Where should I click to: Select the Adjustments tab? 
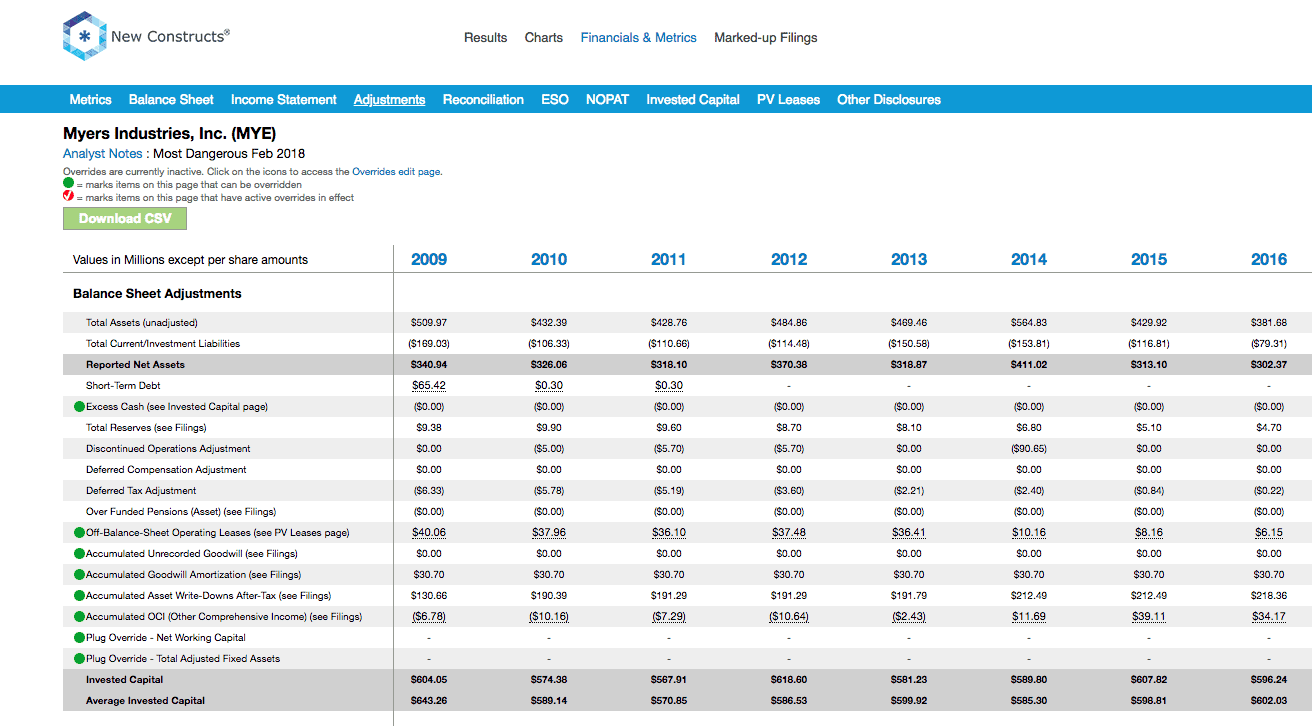click(x=389, y=100)
